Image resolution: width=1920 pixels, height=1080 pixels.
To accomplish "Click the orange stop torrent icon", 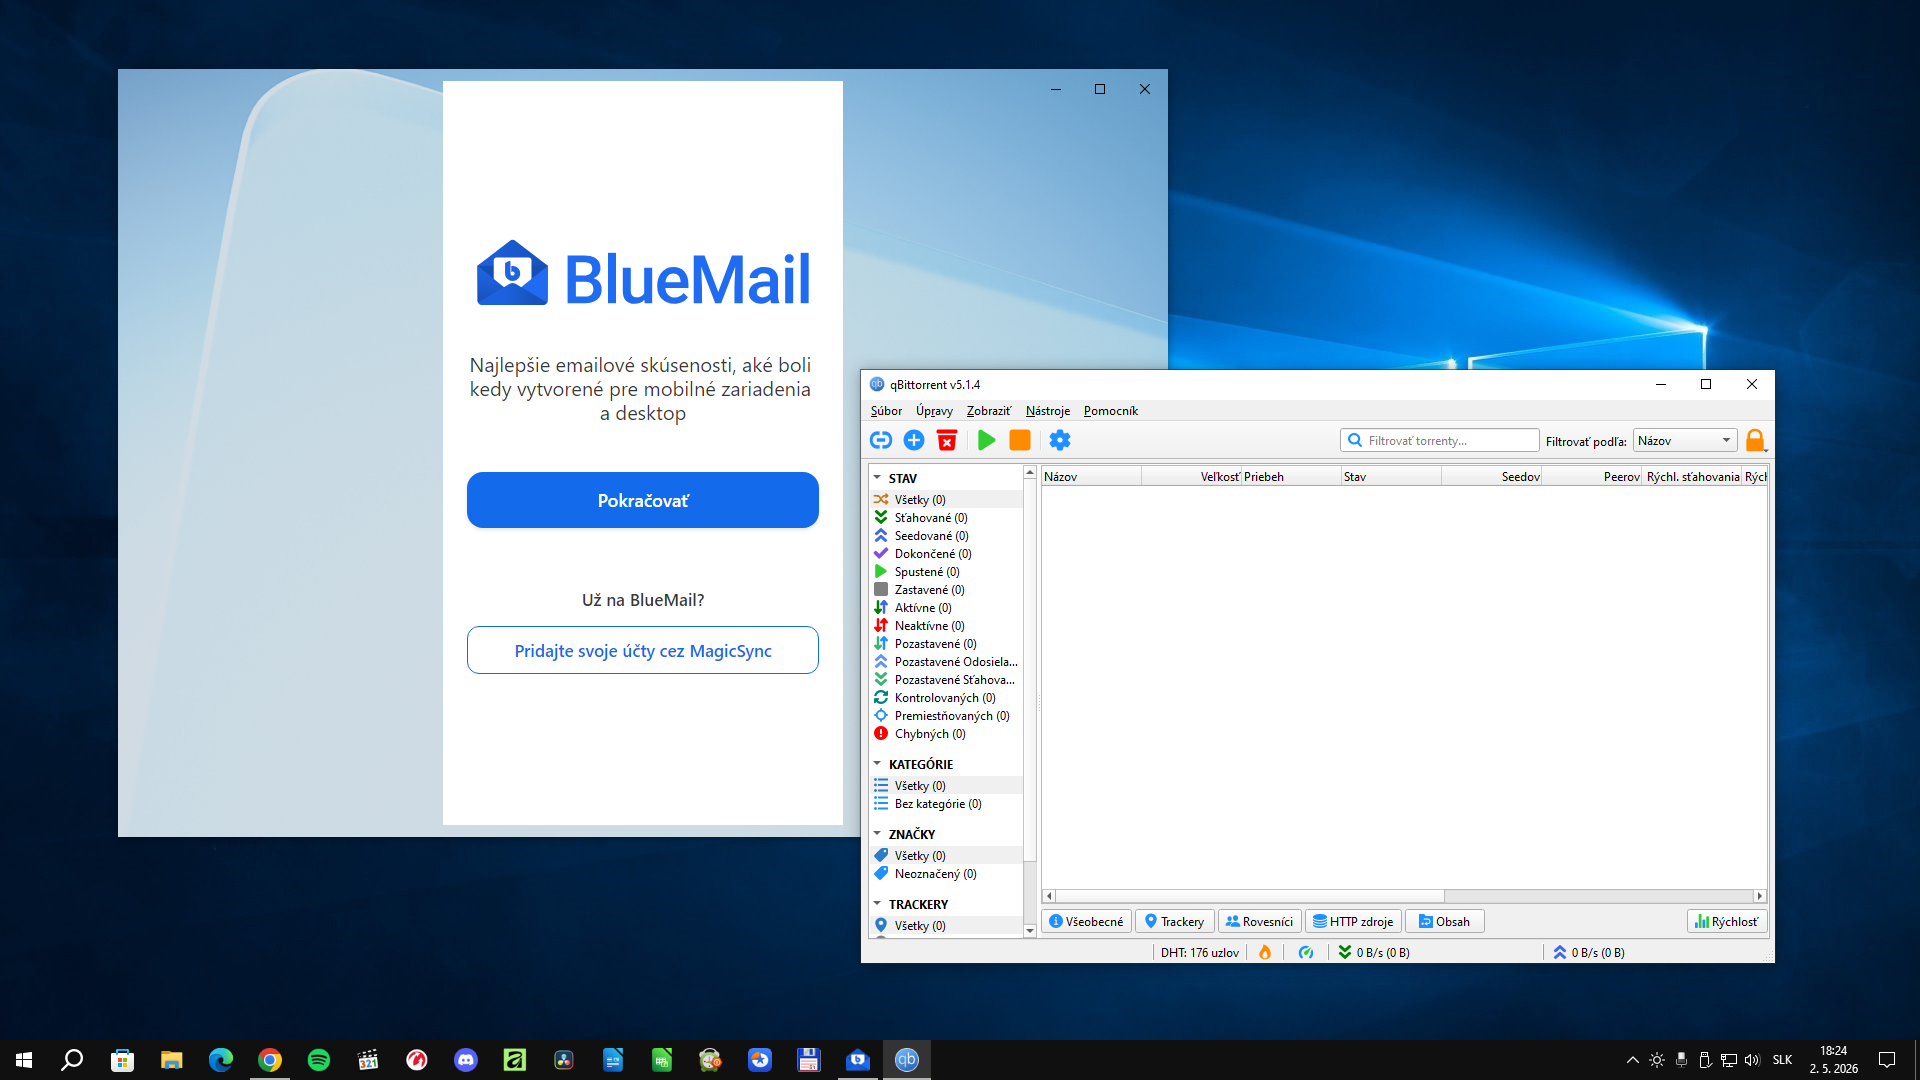I will point(1020,440).
